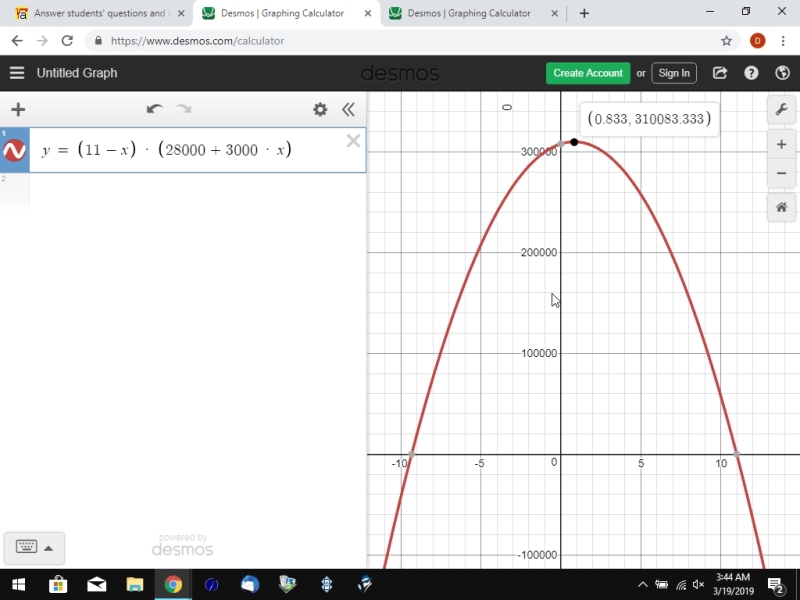
Task: Undo the last expression edit
Action: tap(155, 109)
